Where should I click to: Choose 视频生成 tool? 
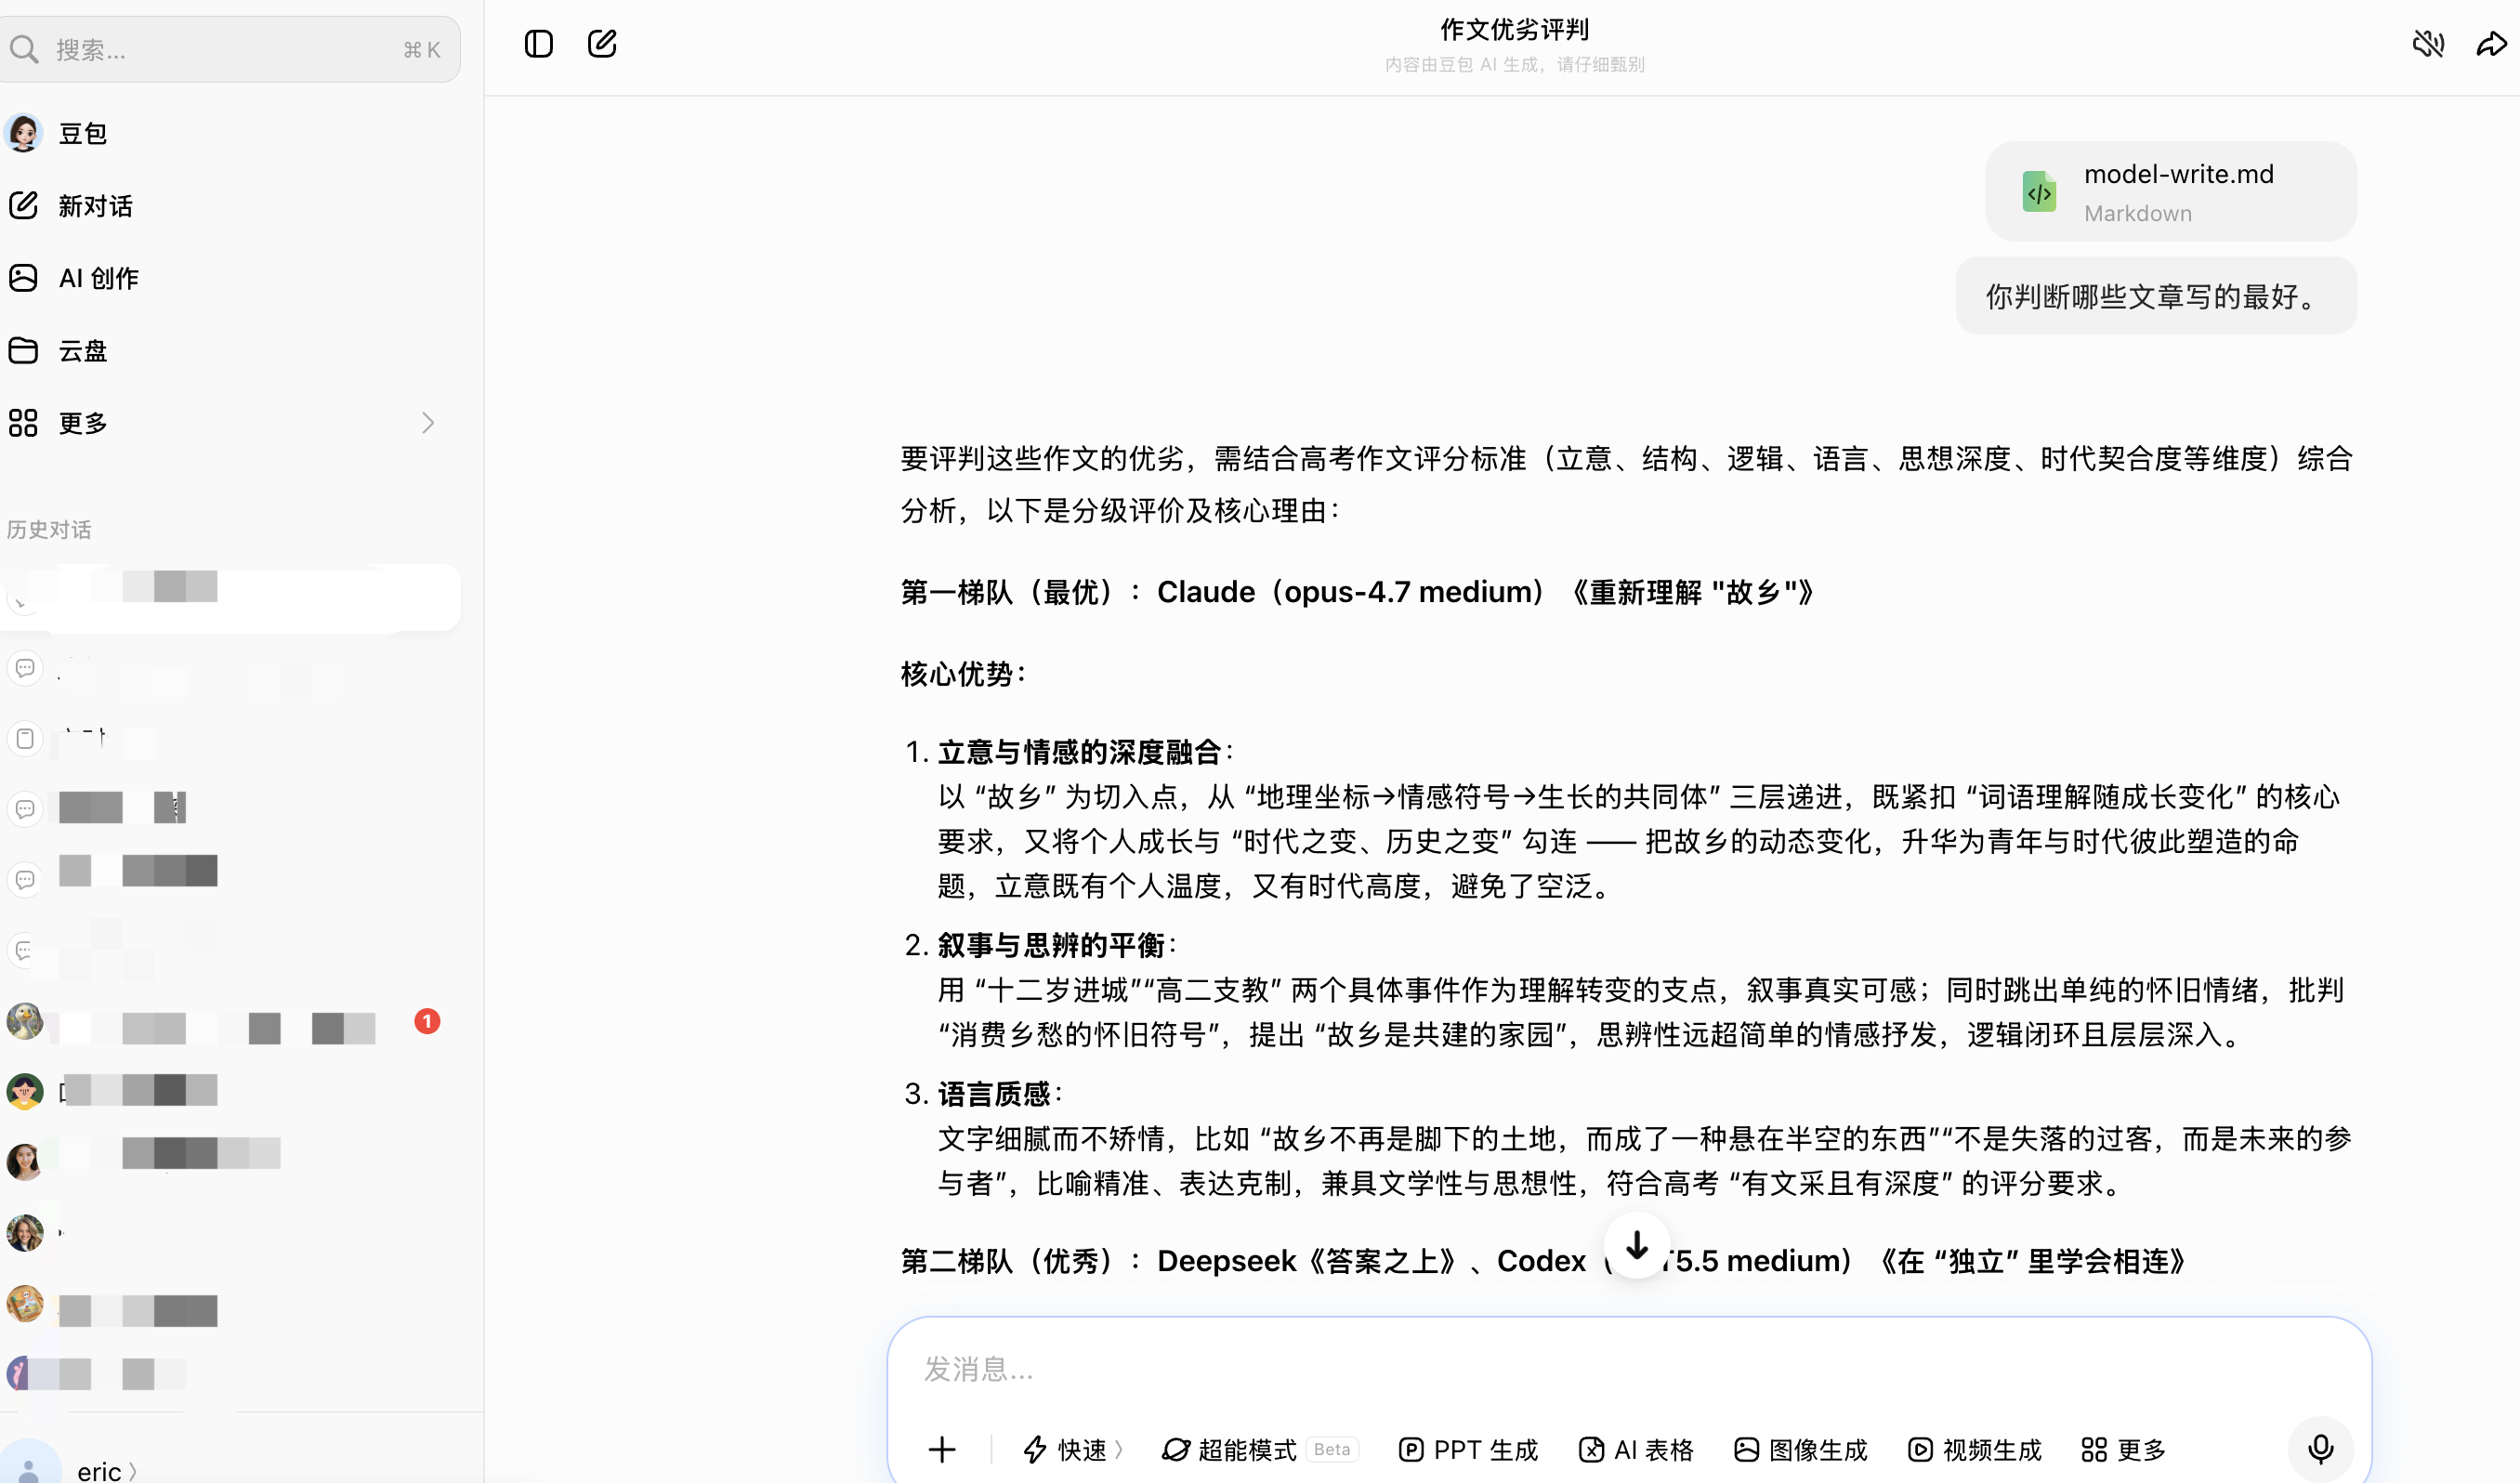[1974, 1449]
